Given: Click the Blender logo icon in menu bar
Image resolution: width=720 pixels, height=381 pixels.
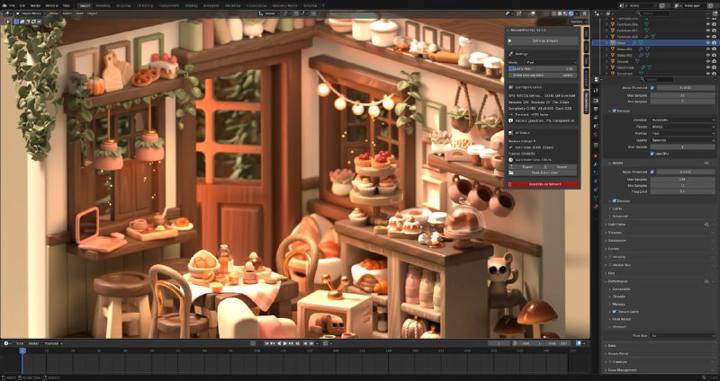Looking at the screenshot, I should tap(4, 6).
